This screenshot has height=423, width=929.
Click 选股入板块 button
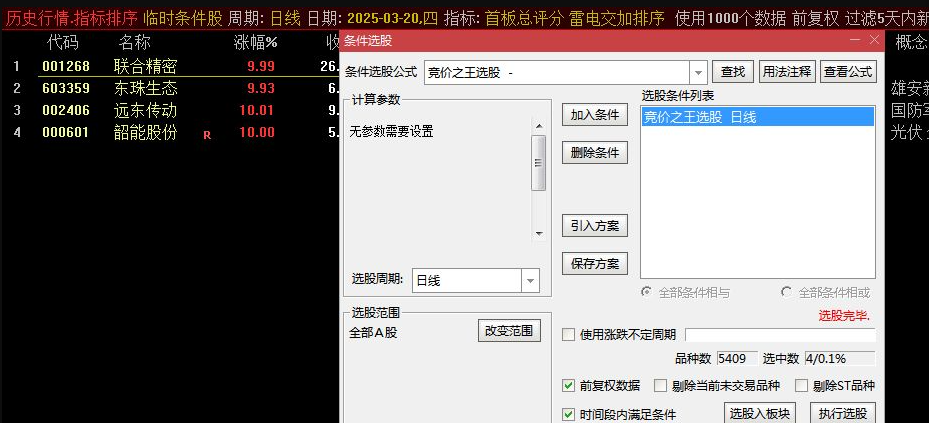[x=760, y=414]
